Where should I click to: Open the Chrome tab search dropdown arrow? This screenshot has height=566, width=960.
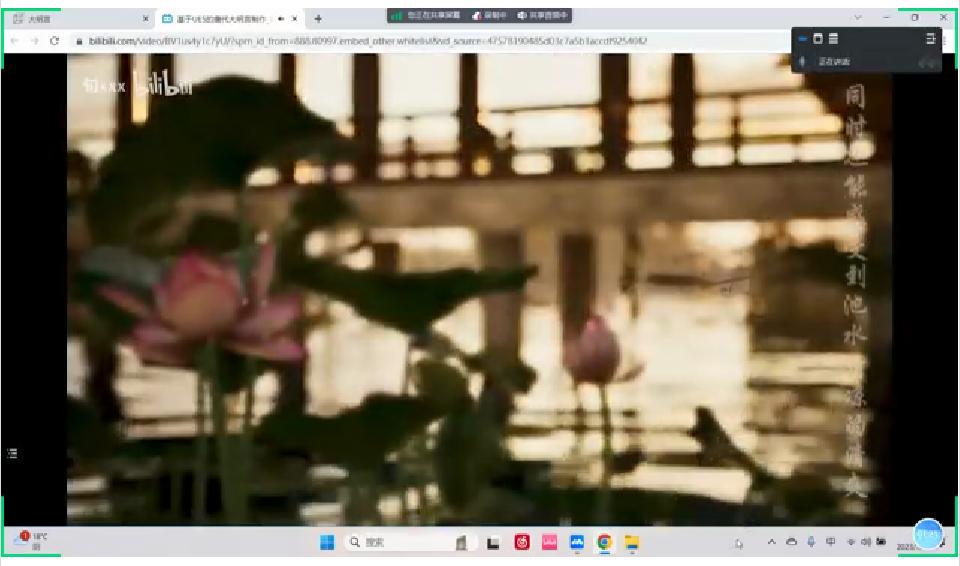coord(857,18)
